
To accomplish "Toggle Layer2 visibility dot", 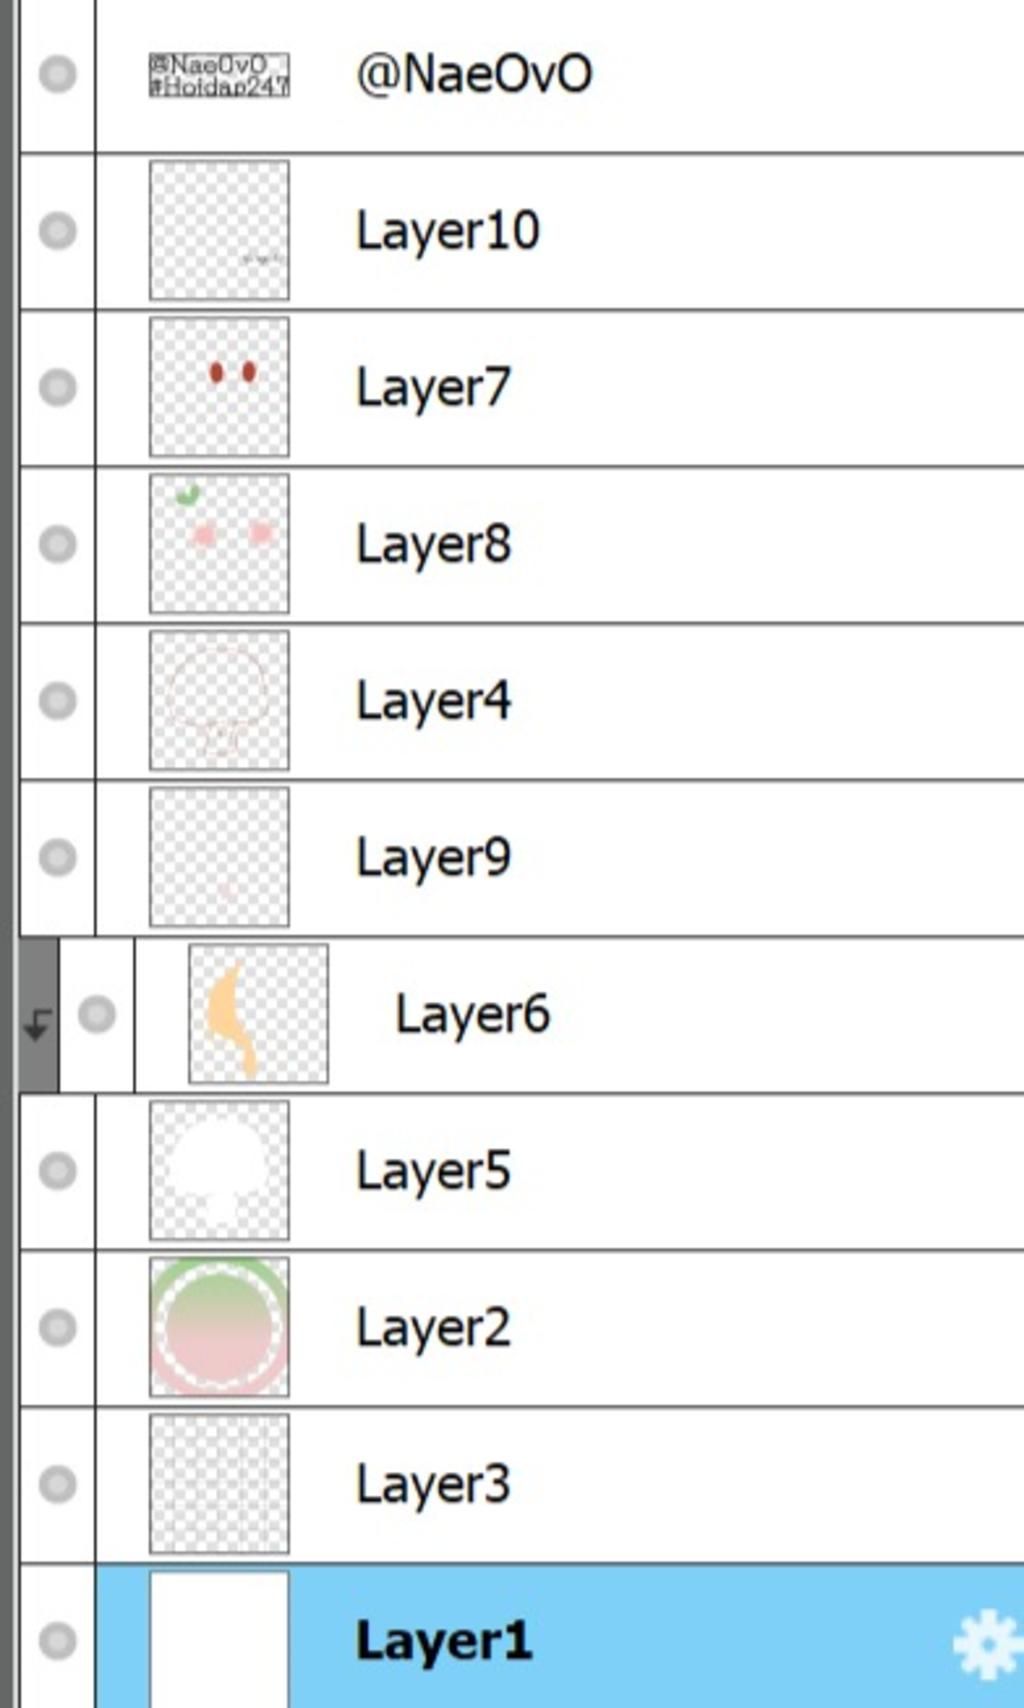I will tap(57, 1327).
